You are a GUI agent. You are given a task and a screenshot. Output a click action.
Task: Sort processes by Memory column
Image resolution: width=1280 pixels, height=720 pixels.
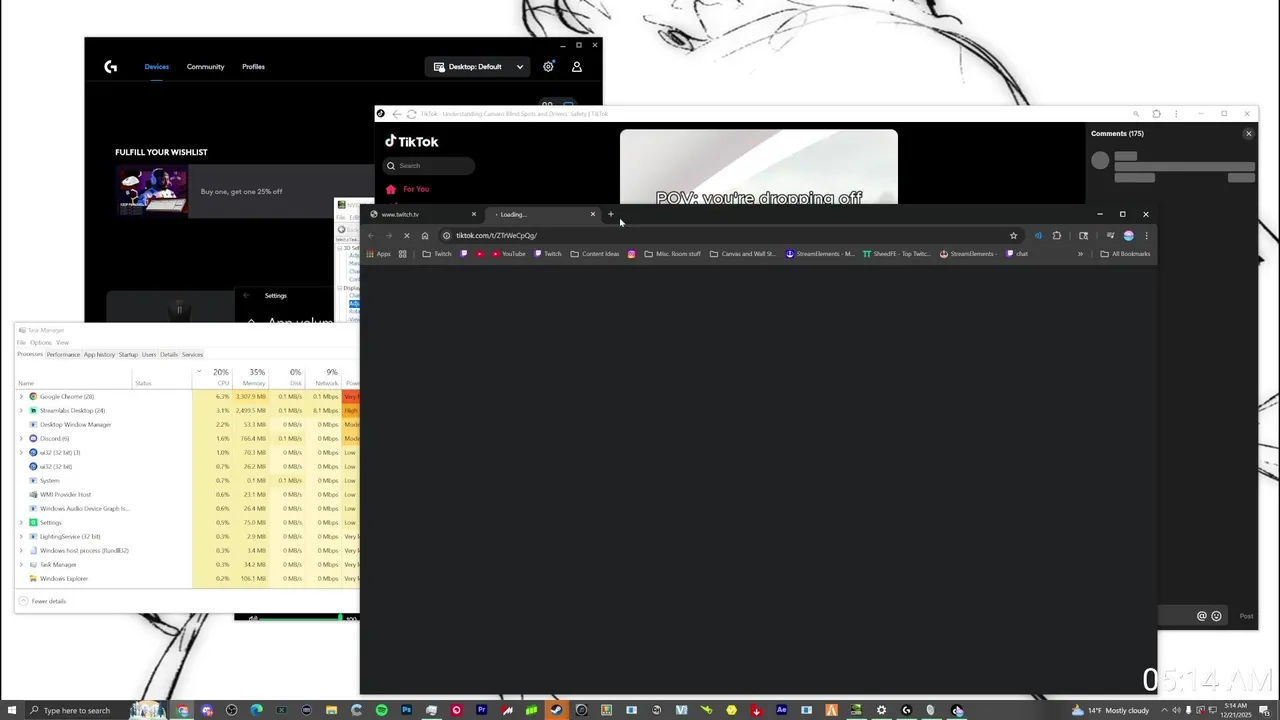tap(250, 377)
